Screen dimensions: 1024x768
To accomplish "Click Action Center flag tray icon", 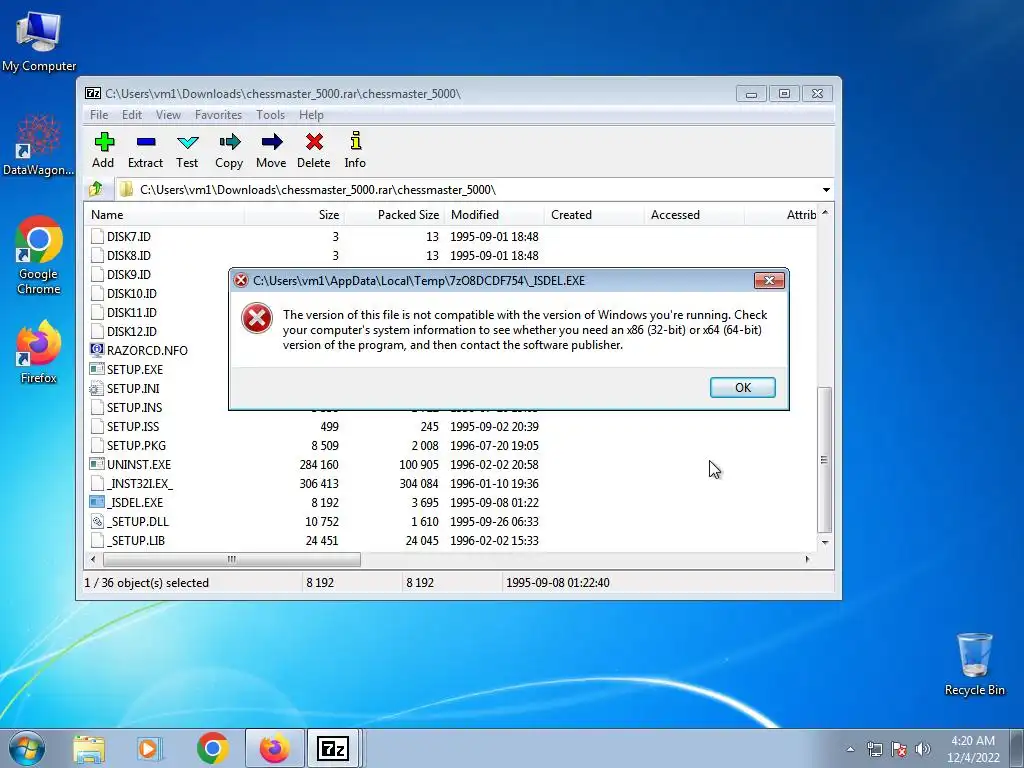I will 899,749.
